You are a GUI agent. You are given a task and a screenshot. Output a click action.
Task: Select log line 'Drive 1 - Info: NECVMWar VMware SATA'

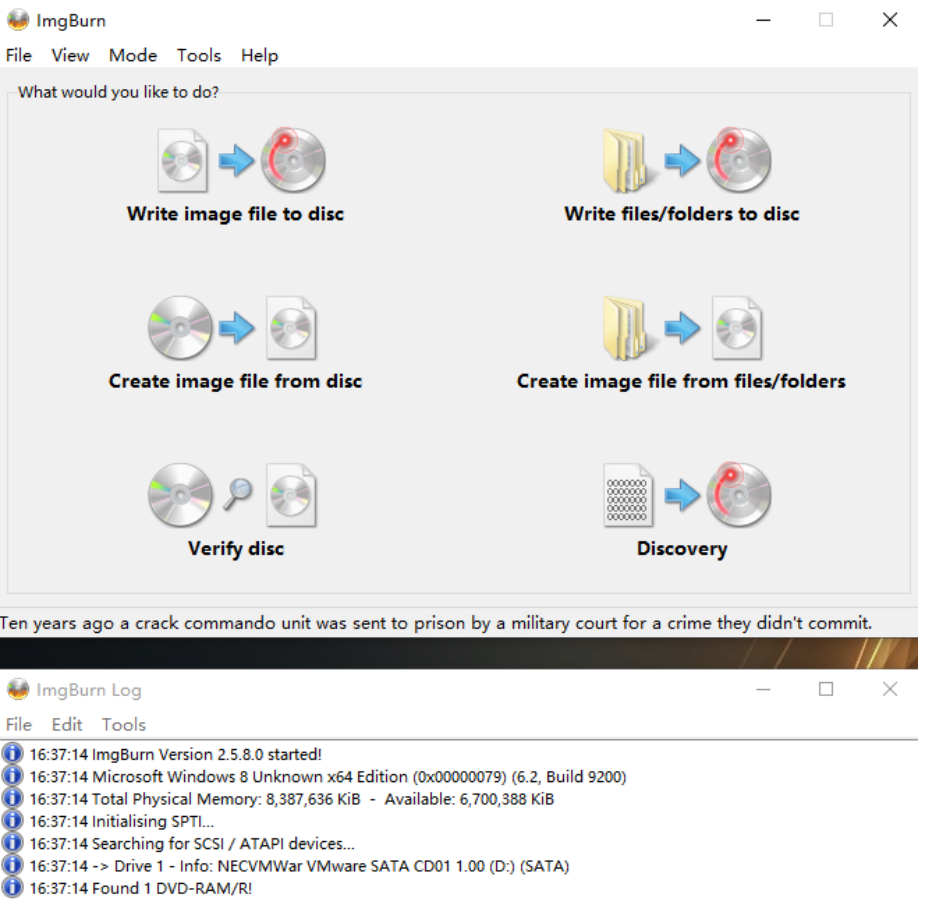299,866
